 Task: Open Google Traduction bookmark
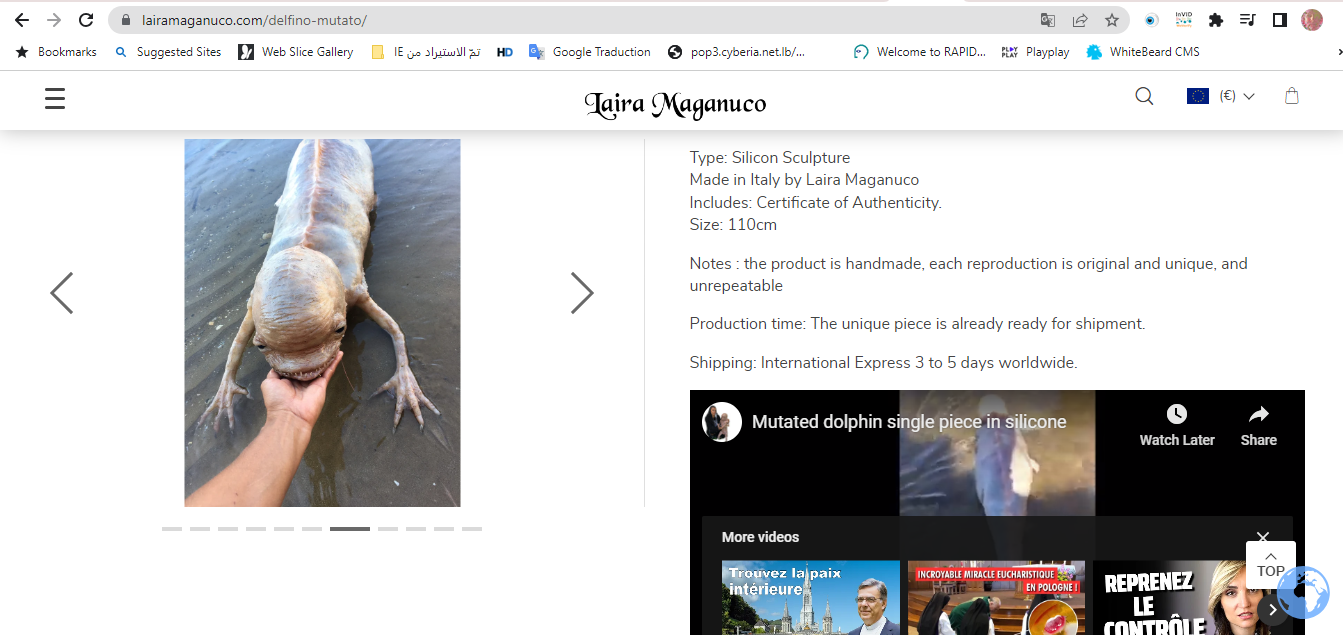(x=590, y=52)
